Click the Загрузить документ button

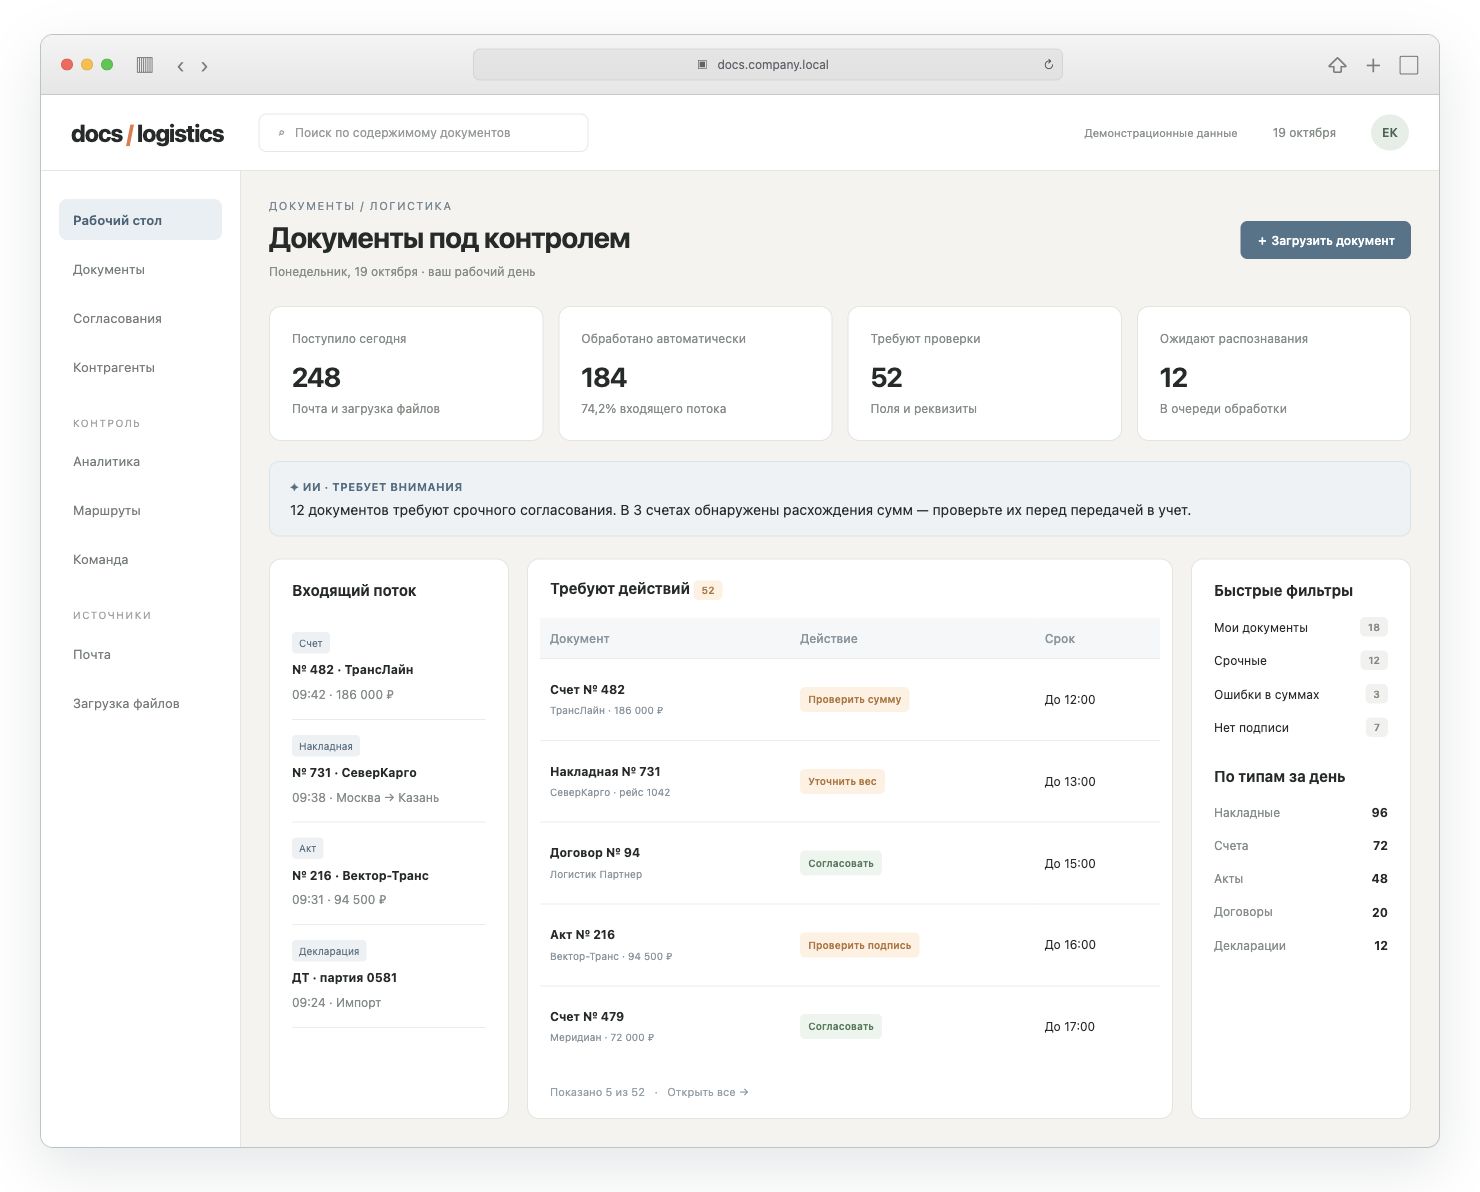click(x=1325, y=240)
